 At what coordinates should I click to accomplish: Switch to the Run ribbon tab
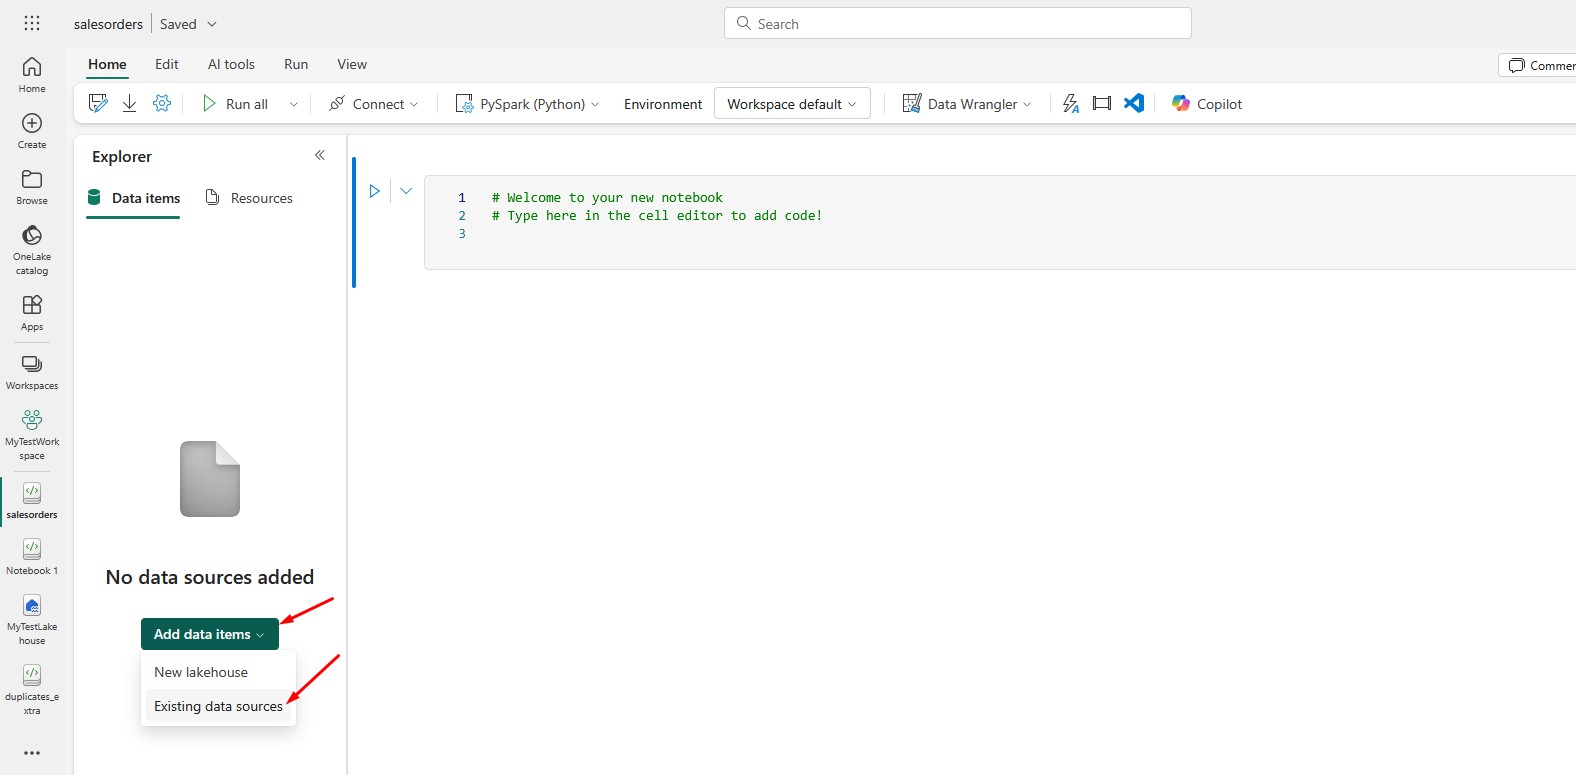pos(296,64)
